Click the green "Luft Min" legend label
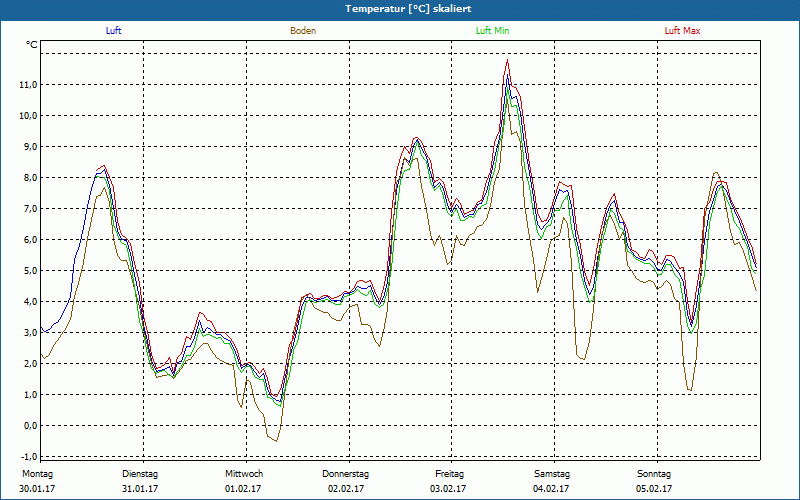 tap(493, 31)
